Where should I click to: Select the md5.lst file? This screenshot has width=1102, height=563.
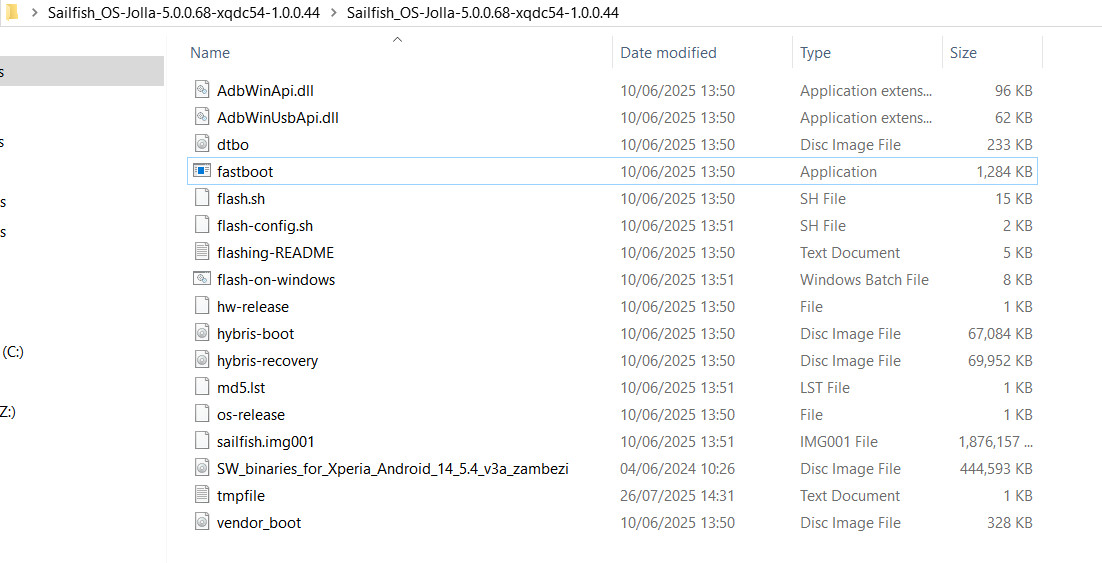pyautogui.click(x=241, y=388)
